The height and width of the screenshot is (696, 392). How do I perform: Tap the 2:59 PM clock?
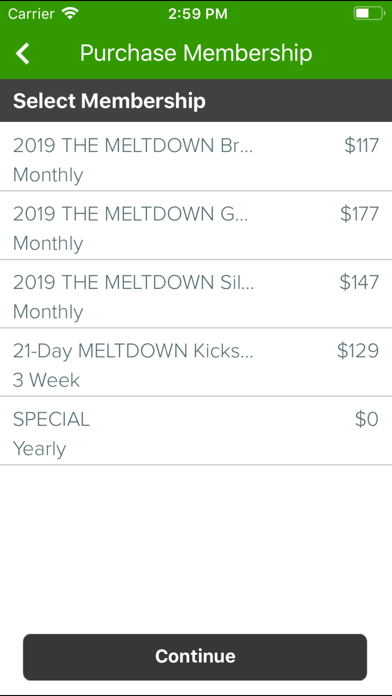click(198, 14)
